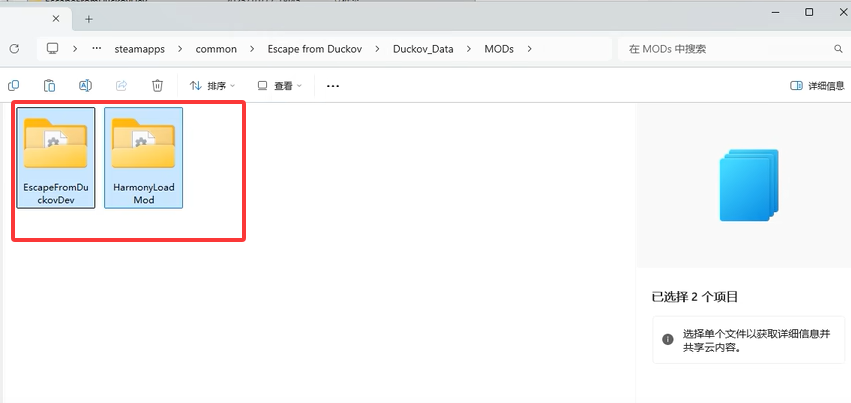This screenshot has height=403, width=851.
Task: Show hidden breadcrumb path via ellipsis
Action: click(x=97, y=48)
